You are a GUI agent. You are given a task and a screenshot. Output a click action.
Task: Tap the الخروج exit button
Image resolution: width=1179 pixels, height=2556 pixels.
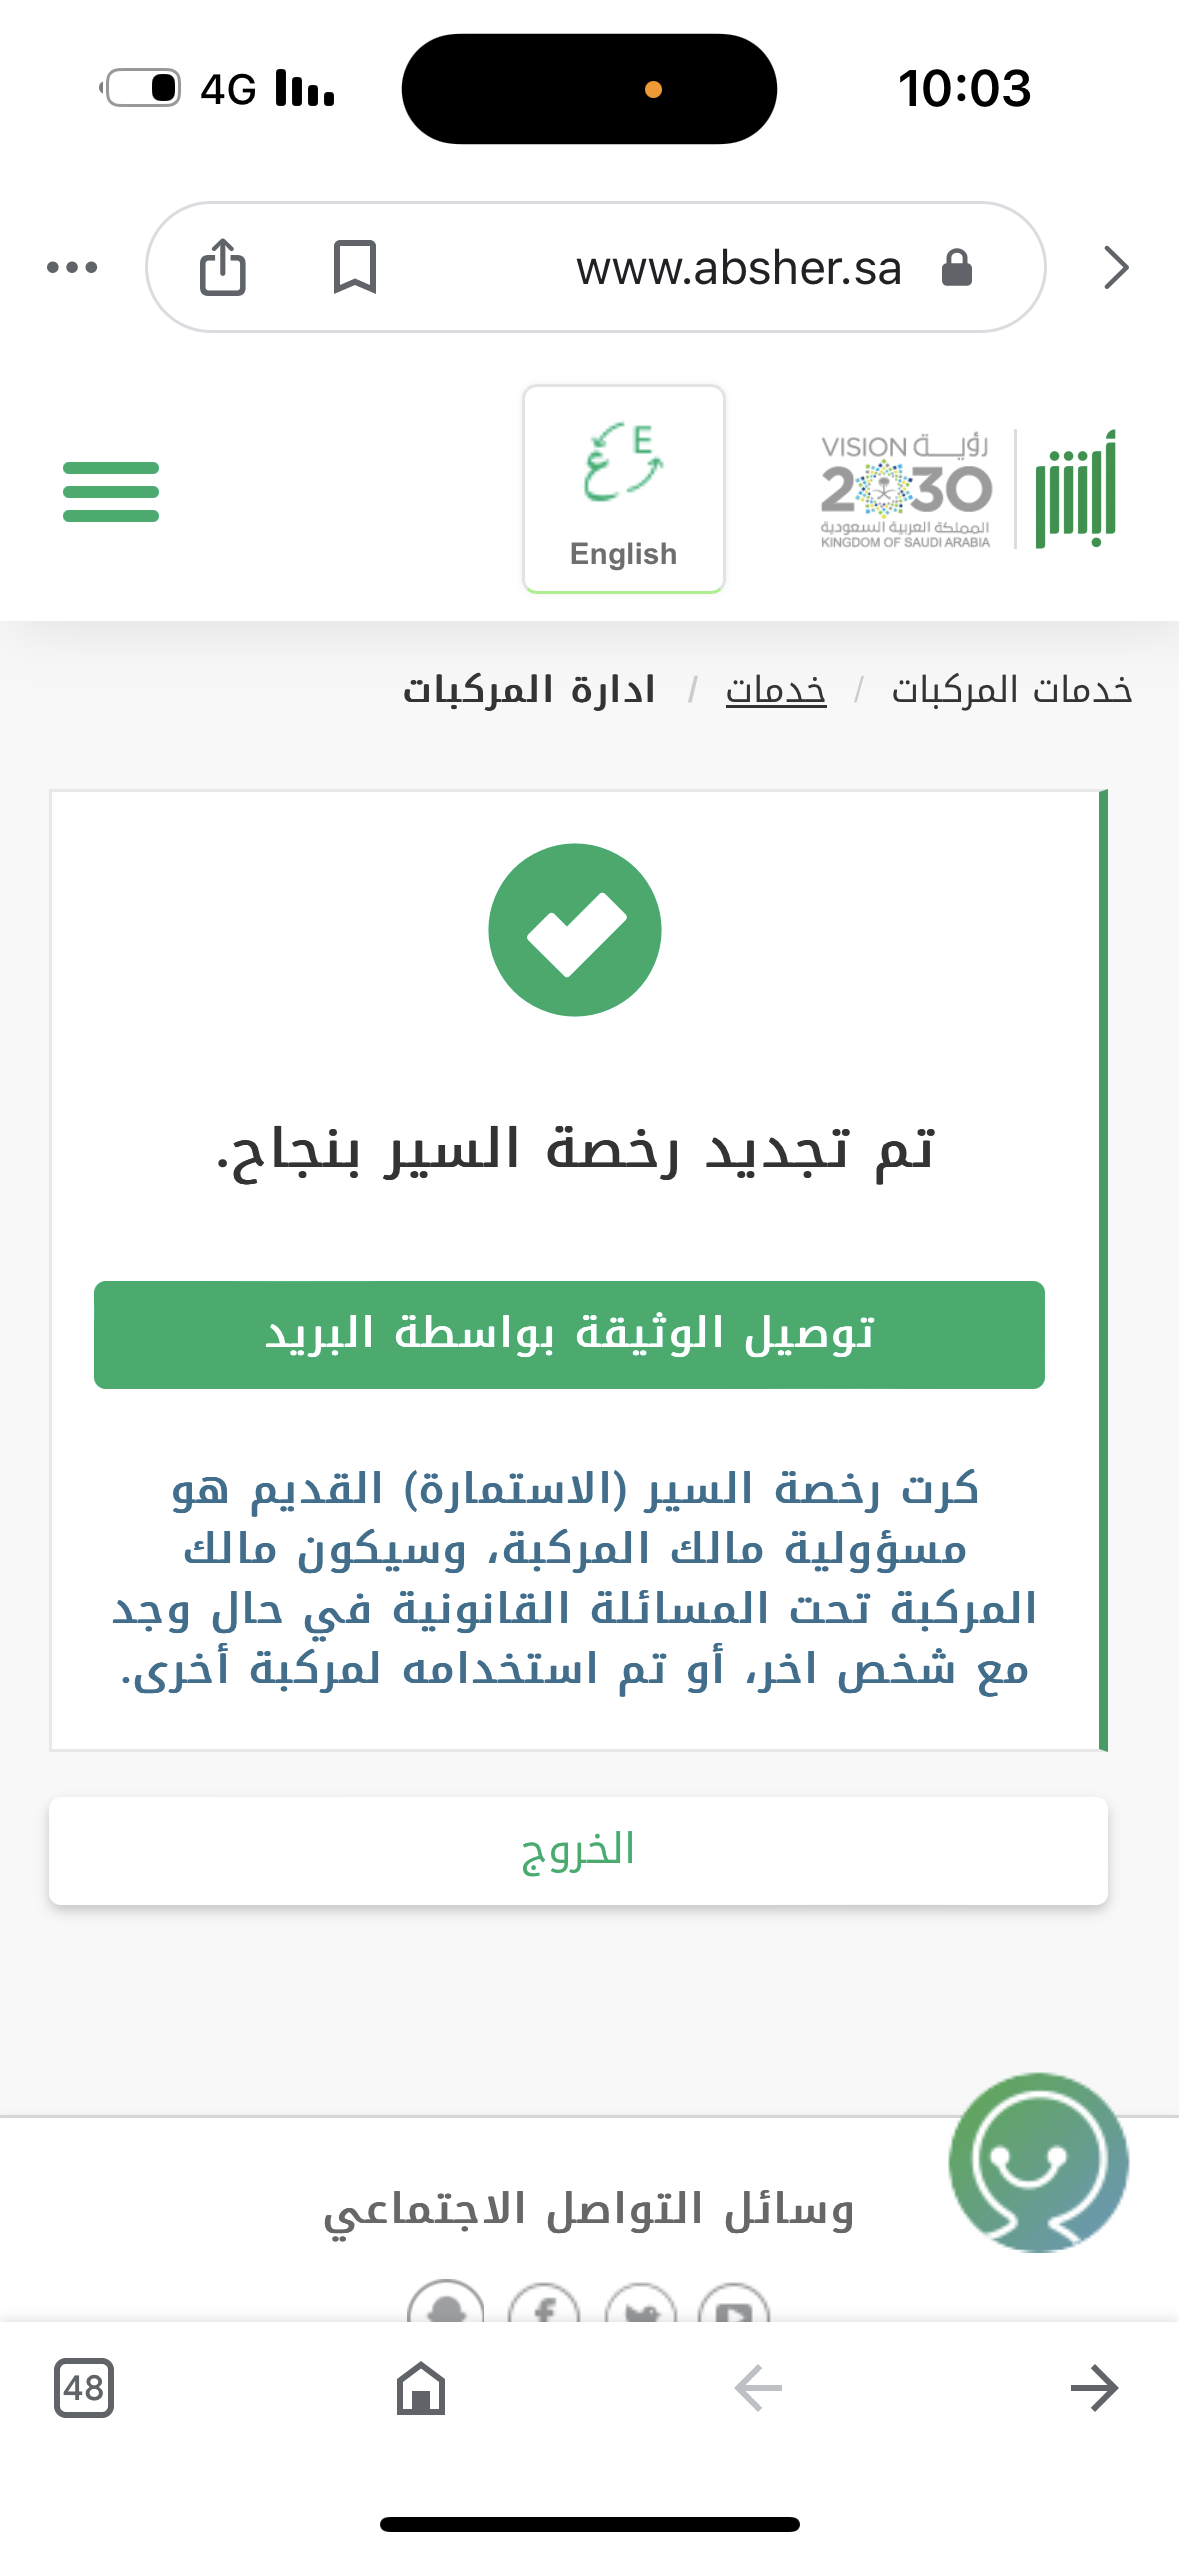(578, 1850)
